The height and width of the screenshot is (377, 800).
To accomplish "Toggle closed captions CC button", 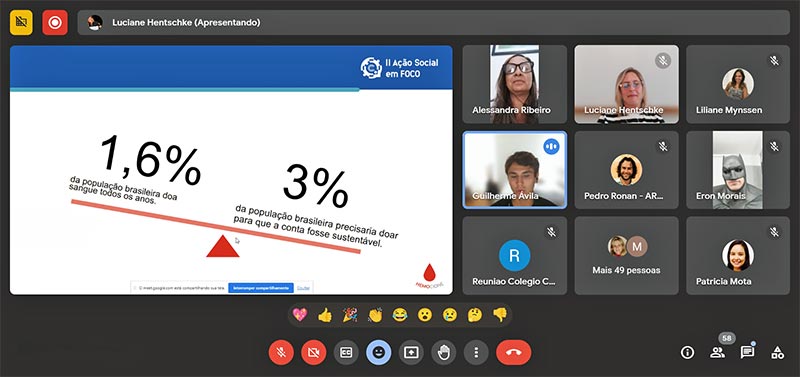I will [x=346, y=353].
